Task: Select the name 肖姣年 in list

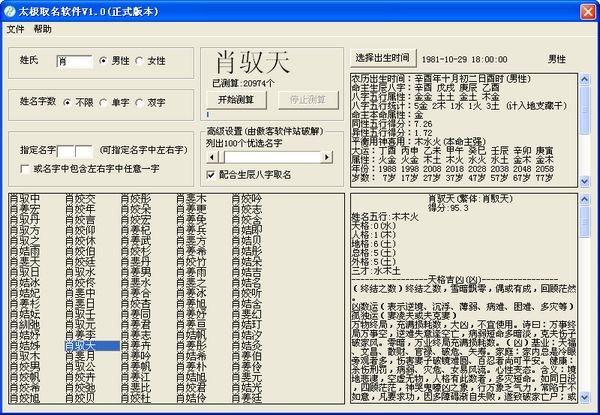Action: 80,210
